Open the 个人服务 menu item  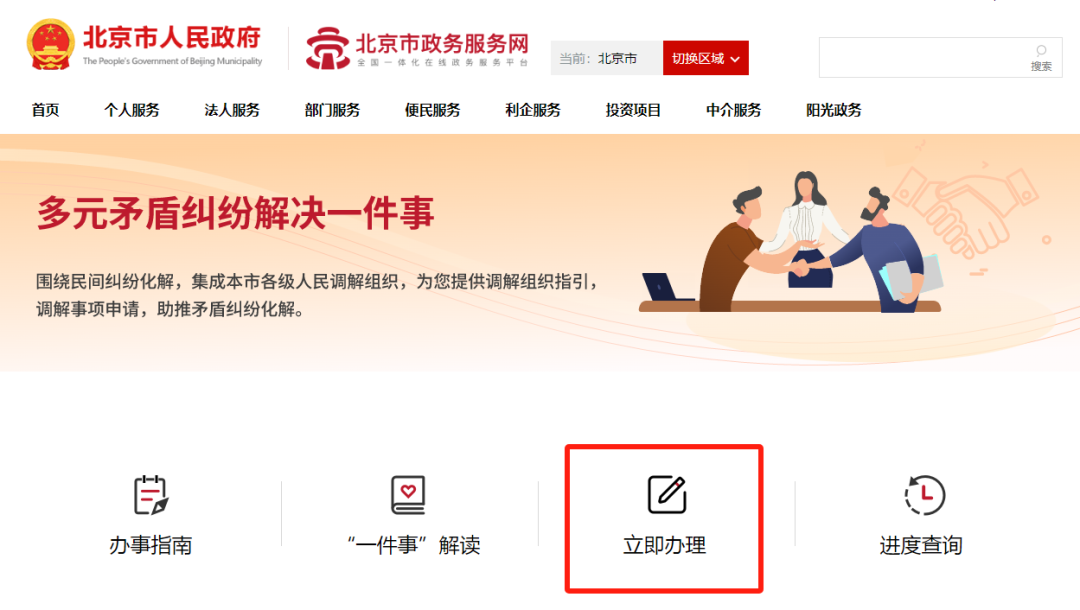click(x=132, y=110)
